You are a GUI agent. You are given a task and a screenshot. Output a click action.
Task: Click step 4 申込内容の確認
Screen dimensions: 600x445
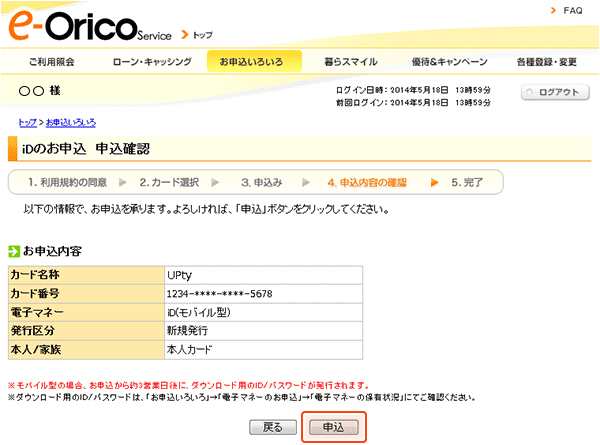(367, 183)
